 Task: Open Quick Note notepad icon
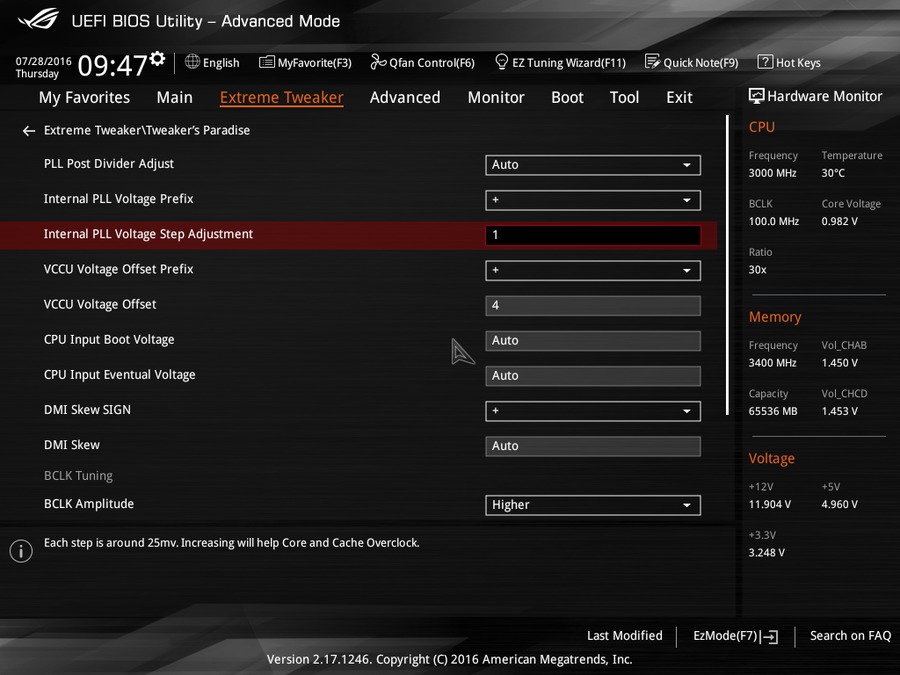[x=652, y=61]
